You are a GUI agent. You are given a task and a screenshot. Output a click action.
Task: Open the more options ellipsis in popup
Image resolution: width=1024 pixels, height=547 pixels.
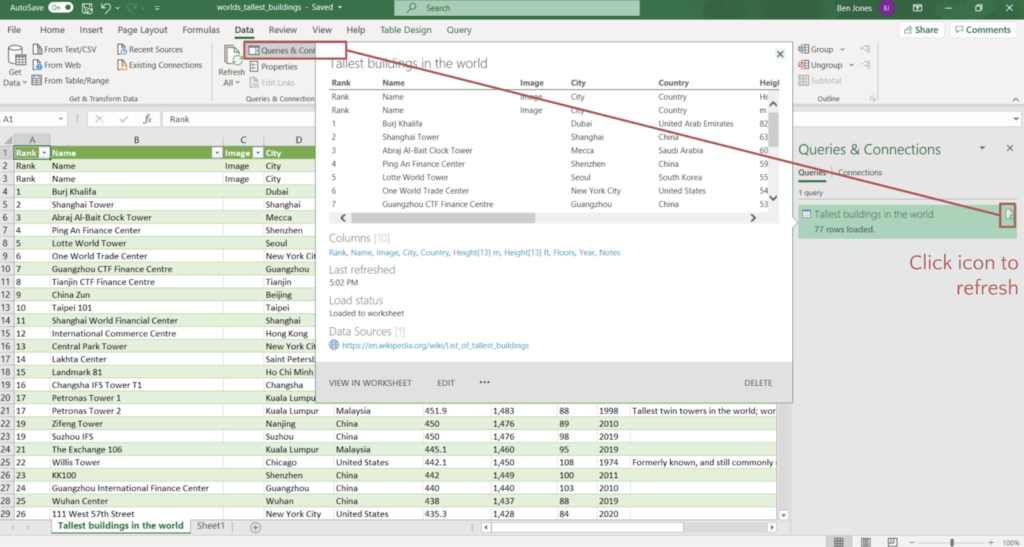point(484,383)
